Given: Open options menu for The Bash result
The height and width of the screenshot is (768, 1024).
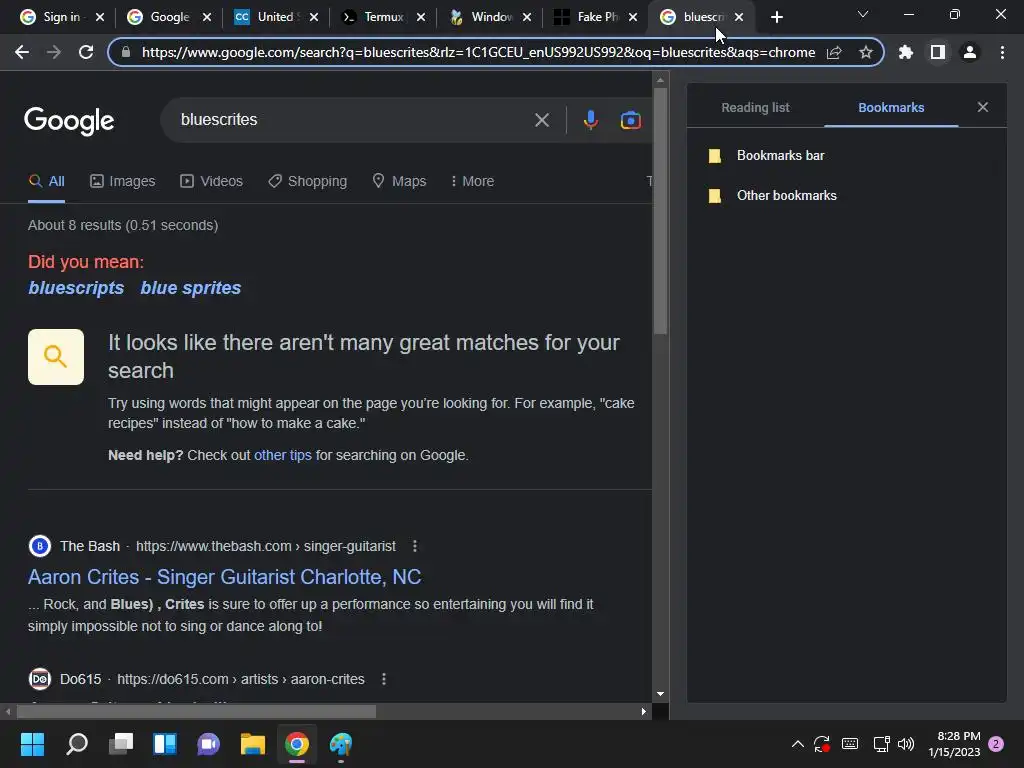Looking at the screenshot, I should point(415,546).
